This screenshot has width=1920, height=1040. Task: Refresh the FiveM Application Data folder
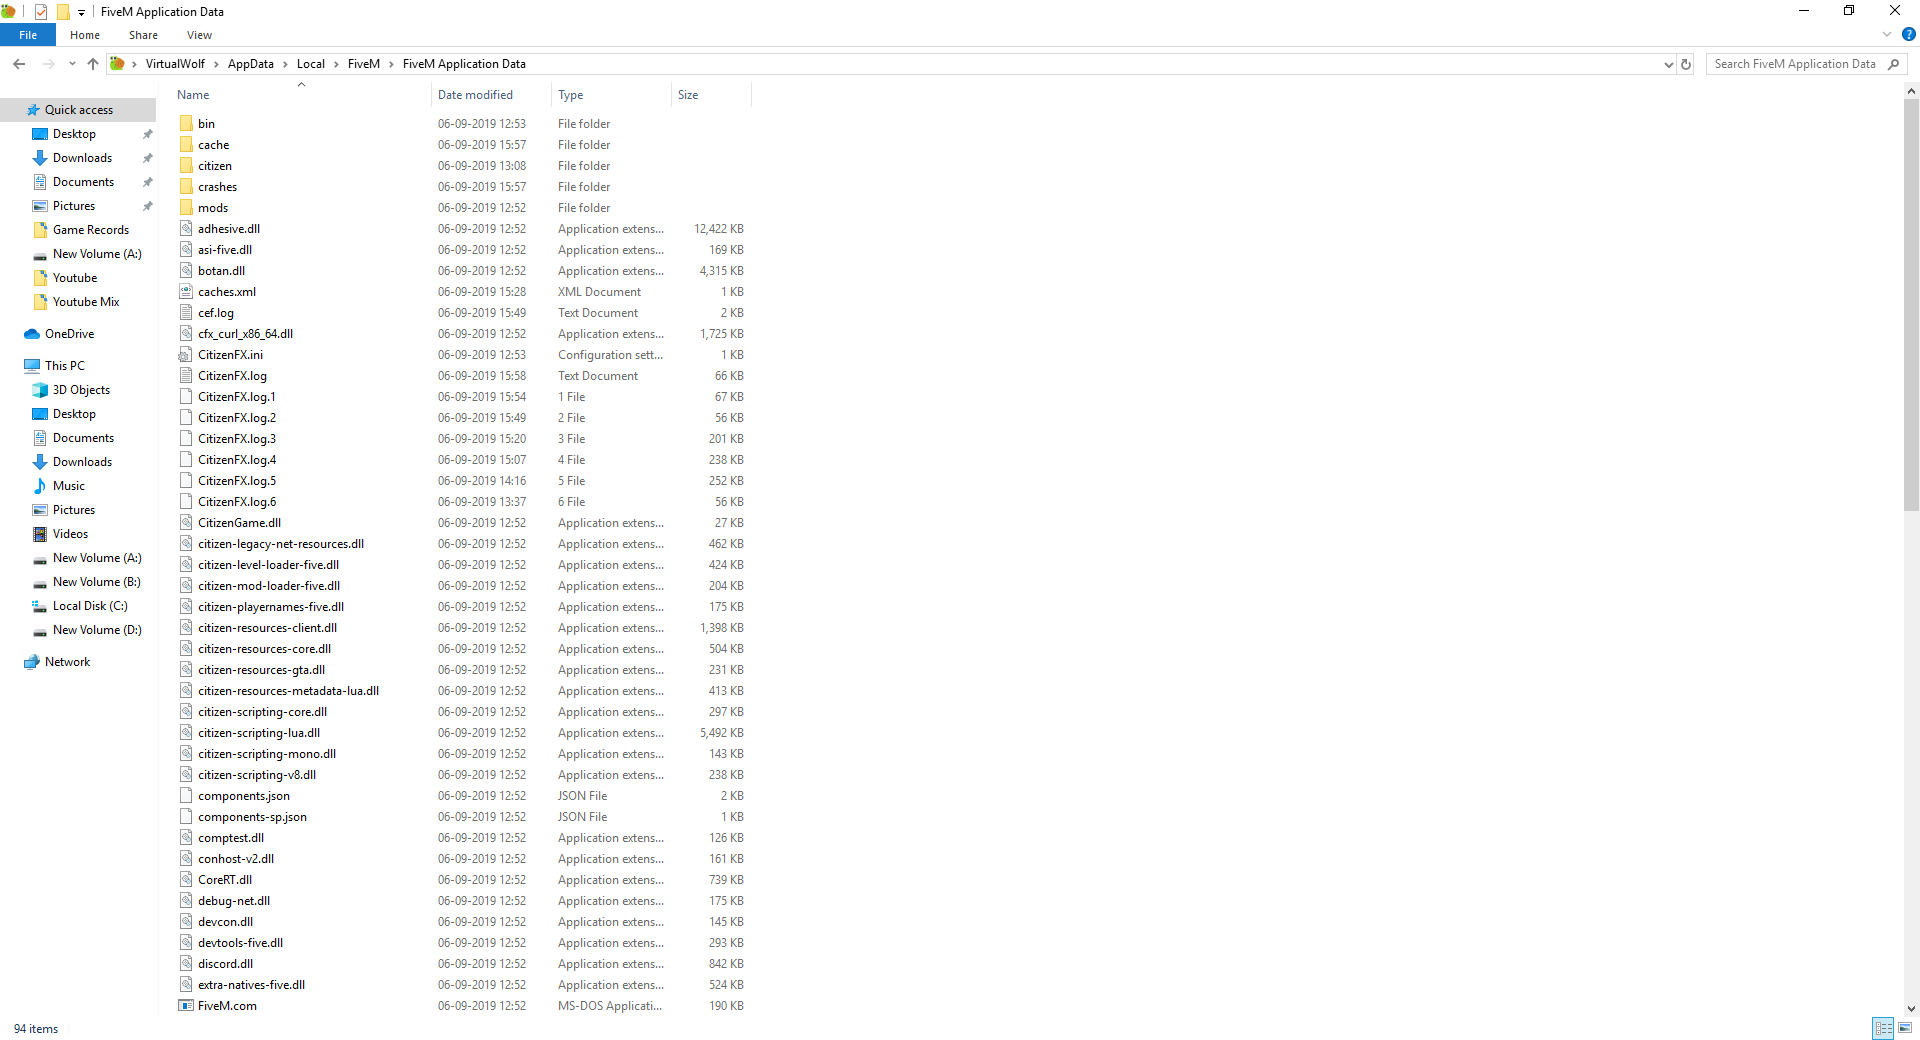(1686, 64)
